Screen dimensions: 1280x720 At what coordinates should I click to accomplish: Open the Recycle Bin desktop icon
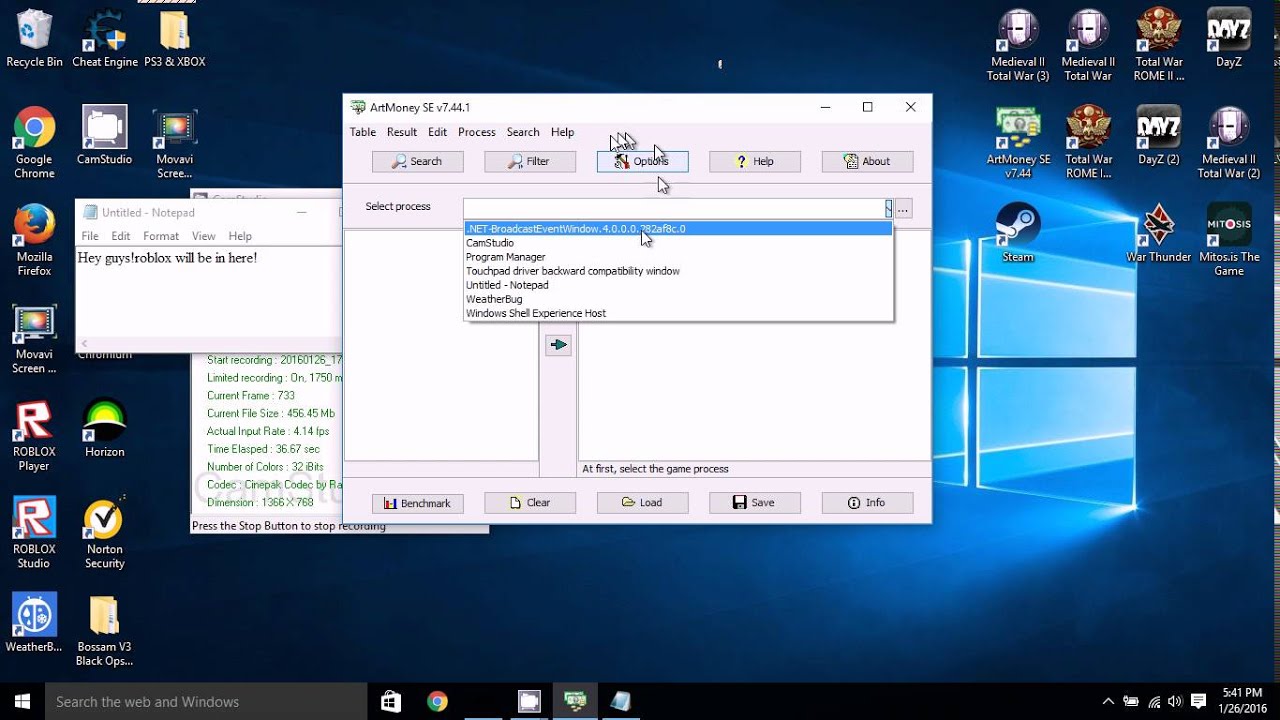point(34,40)
